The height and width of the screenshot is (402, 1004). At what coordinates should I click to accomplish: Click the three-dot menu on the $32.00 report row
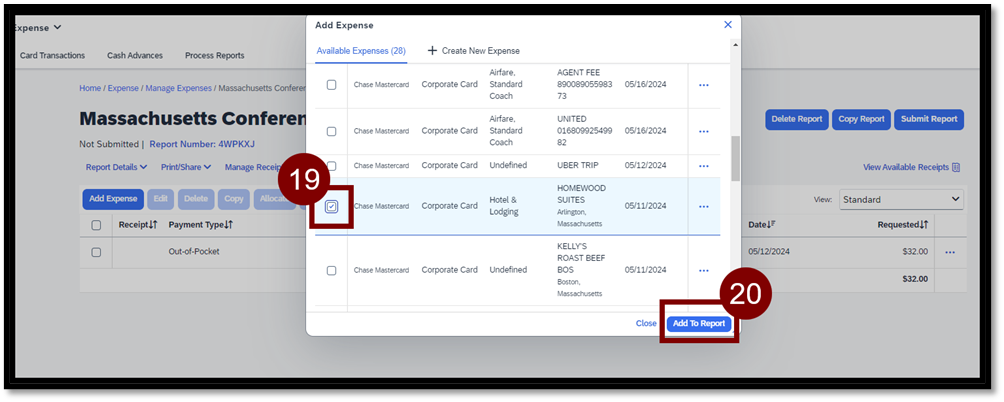pos(949,252)
